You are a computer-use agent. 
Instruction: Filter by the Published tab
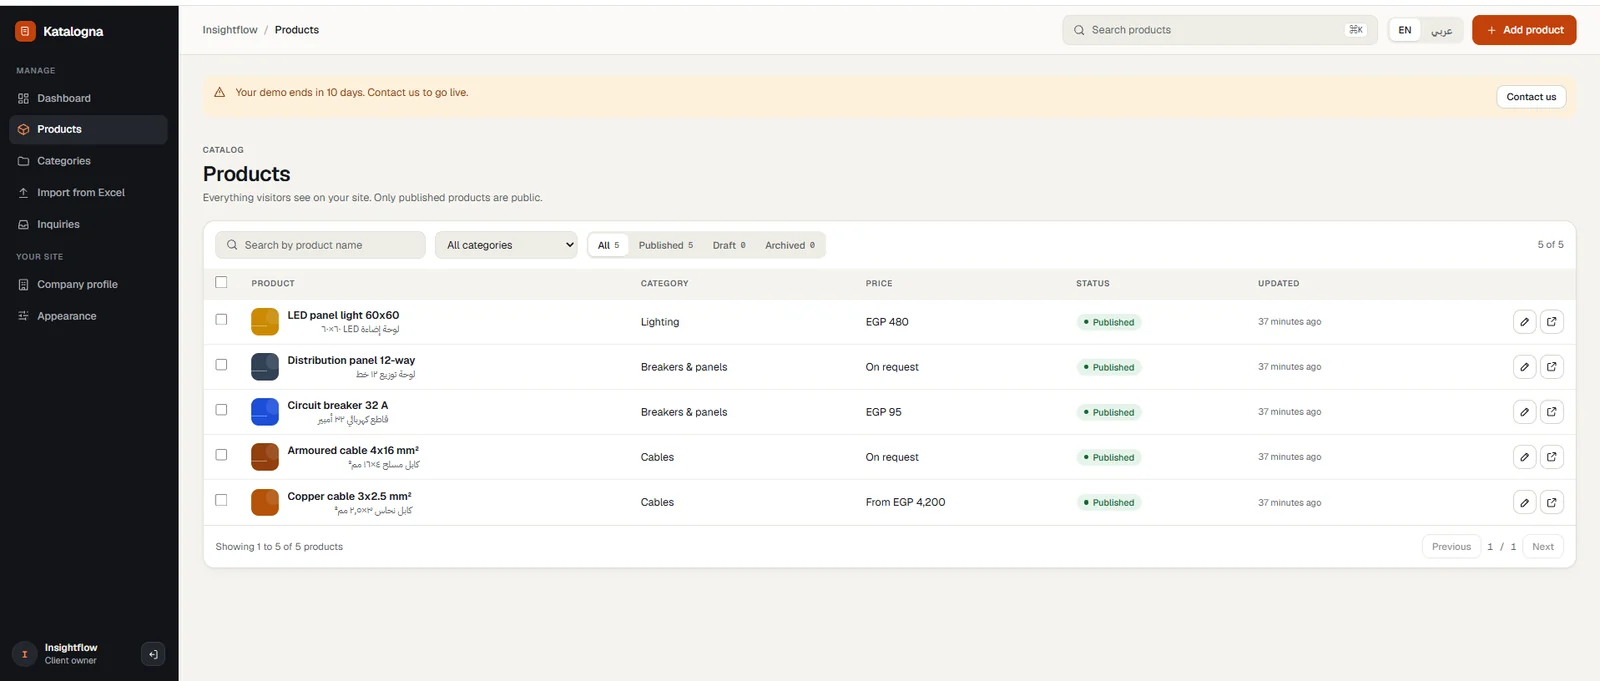[x=666, y=245]
